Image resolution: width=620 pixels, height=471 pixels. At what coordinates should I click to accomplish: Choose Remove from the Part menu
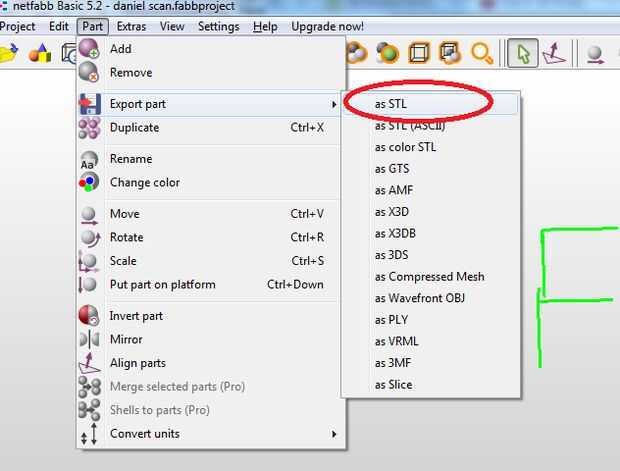(211, 72)
